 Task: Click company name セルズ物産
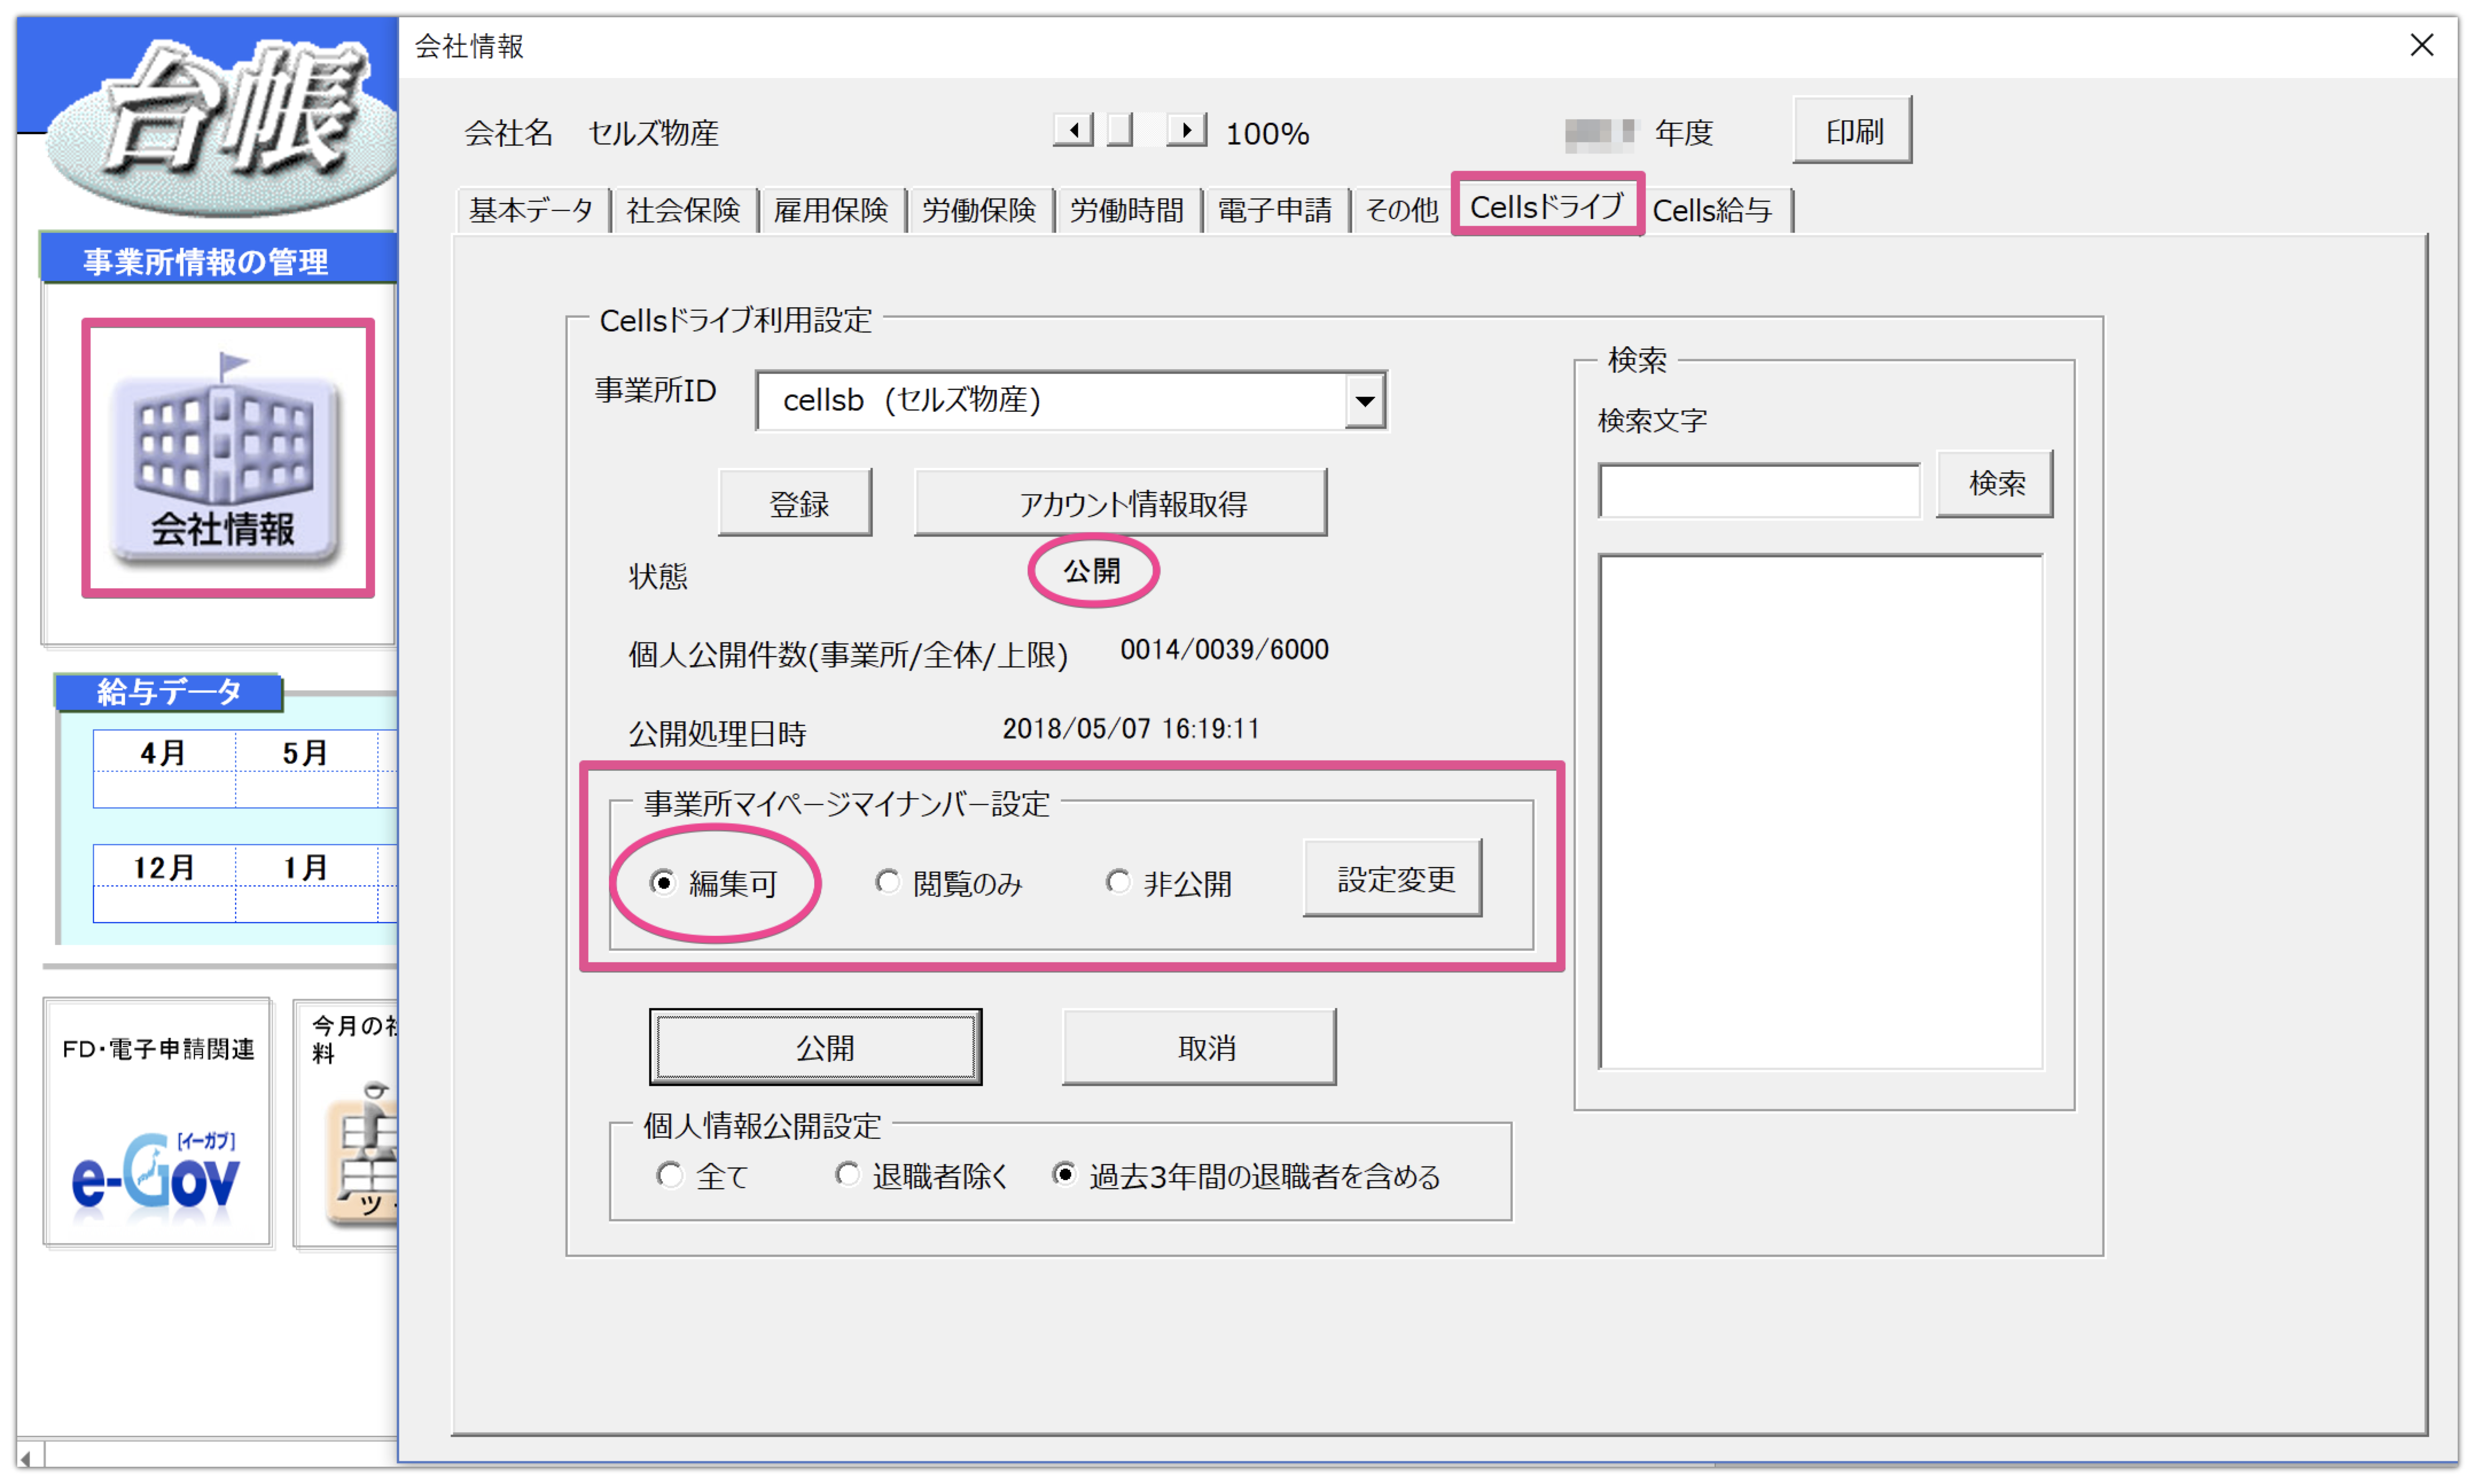pos(653,133)
